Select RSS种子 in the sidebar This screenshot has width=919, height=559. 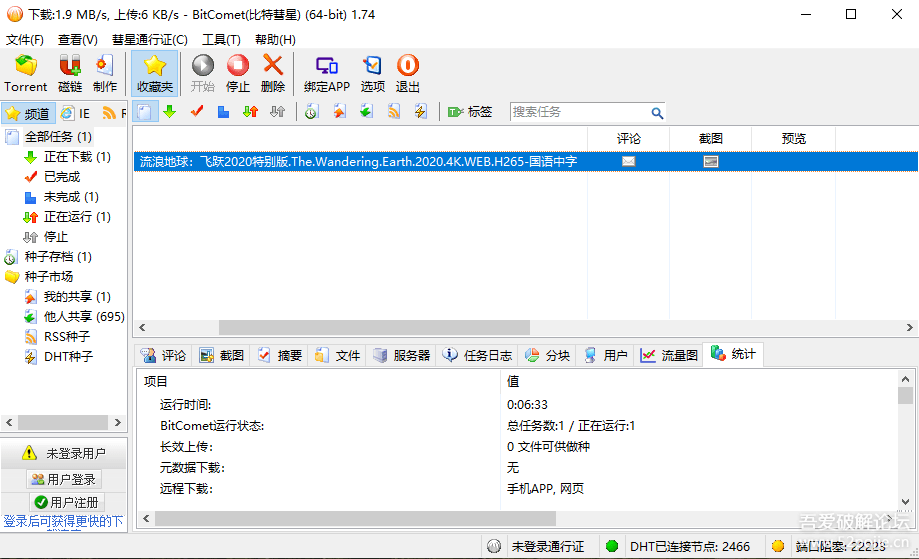tap(67, 336)
